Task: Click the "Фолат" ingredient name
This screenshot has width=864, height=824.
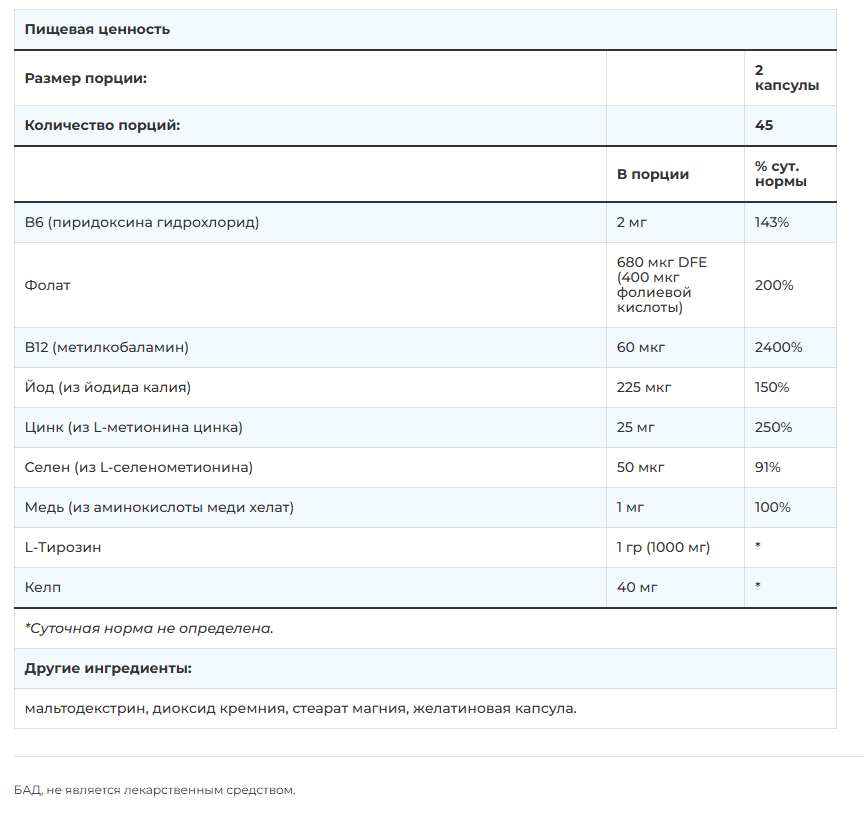Action: pos(47,285)
